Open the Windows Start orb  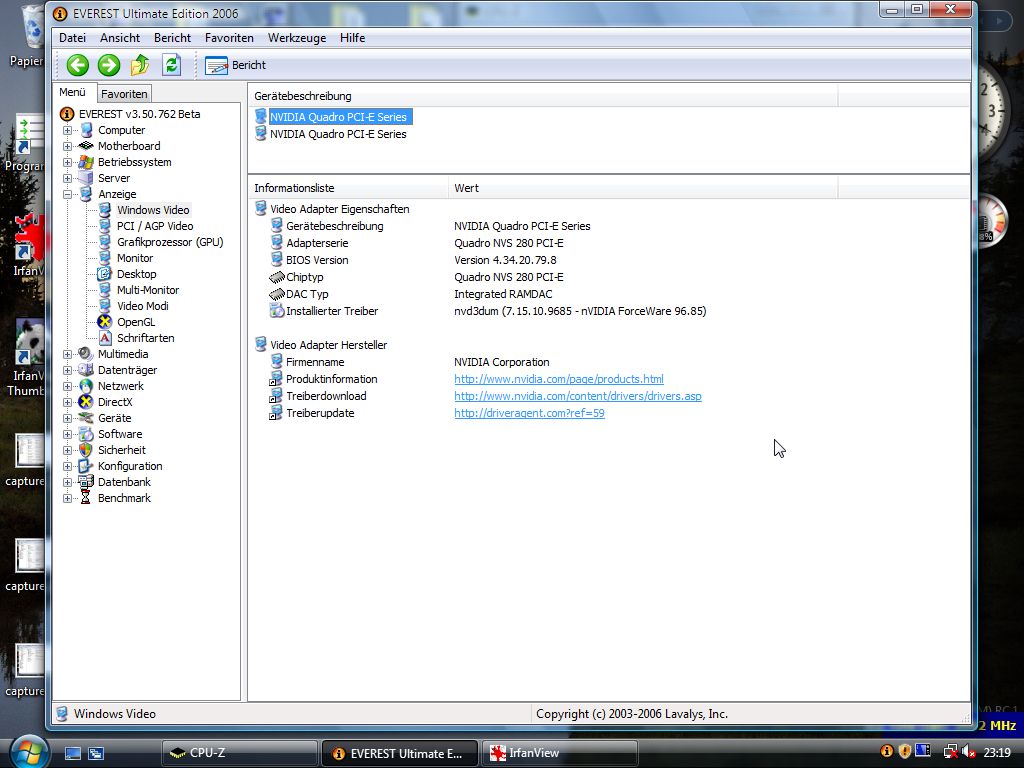(x=27, y=752)
